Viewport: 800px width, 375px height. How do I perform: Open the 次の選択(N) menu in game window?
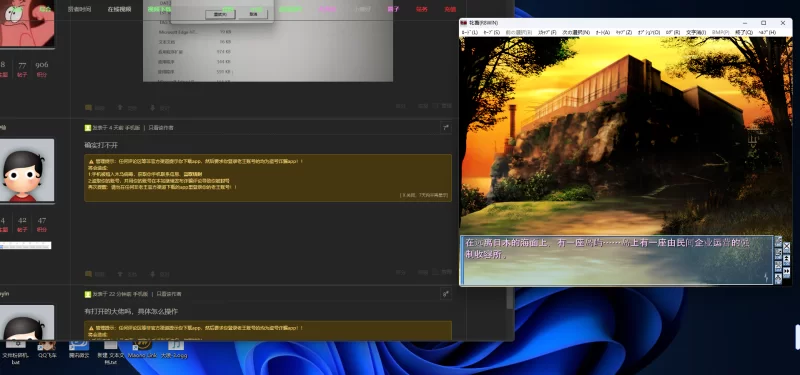tap(576, 32)
